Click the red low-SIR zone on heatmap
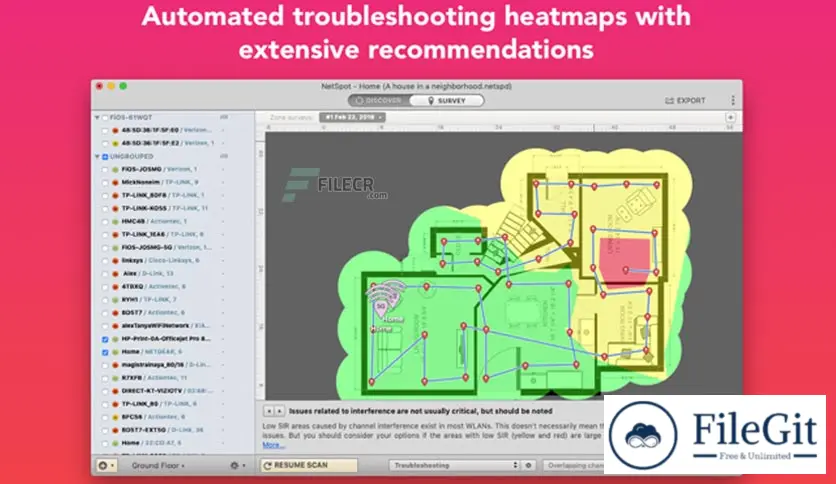This screenshot has height=484, width=836. [625, 264]
